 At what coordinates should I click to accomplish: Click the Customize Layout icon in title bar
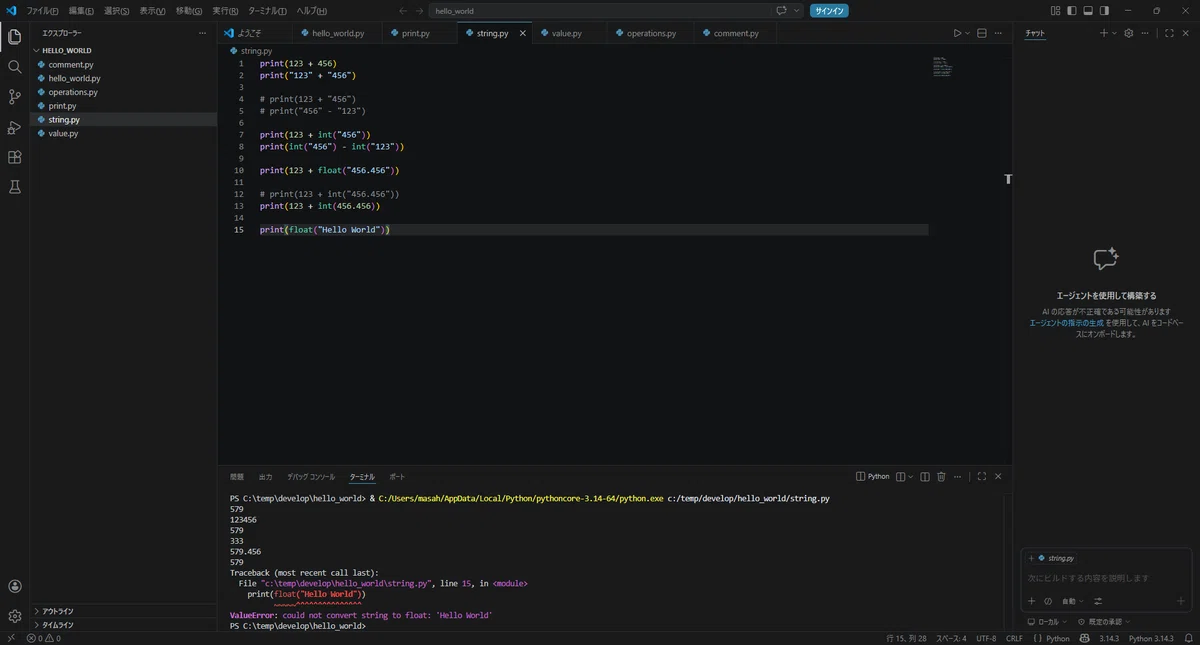click(1056, 10)
